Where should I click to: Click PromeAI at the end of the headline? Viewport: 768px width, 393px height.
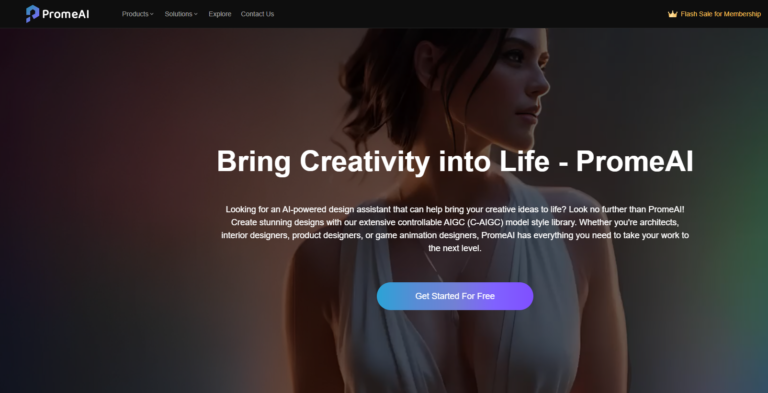click(x=634, y=161)
